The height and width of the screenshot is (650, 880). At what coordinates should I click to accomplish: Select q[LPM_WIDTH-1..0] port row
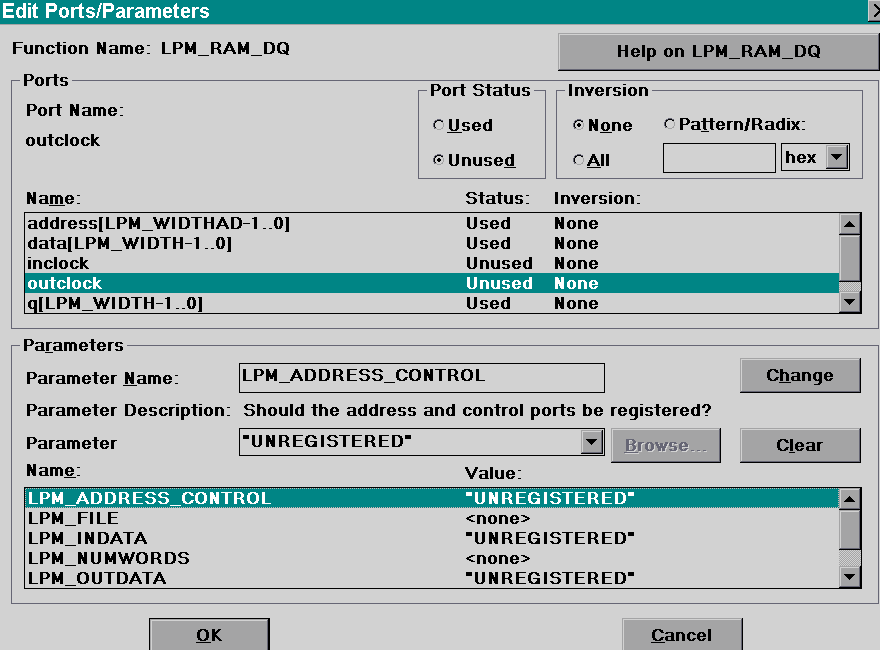click(x=432, y=303)
